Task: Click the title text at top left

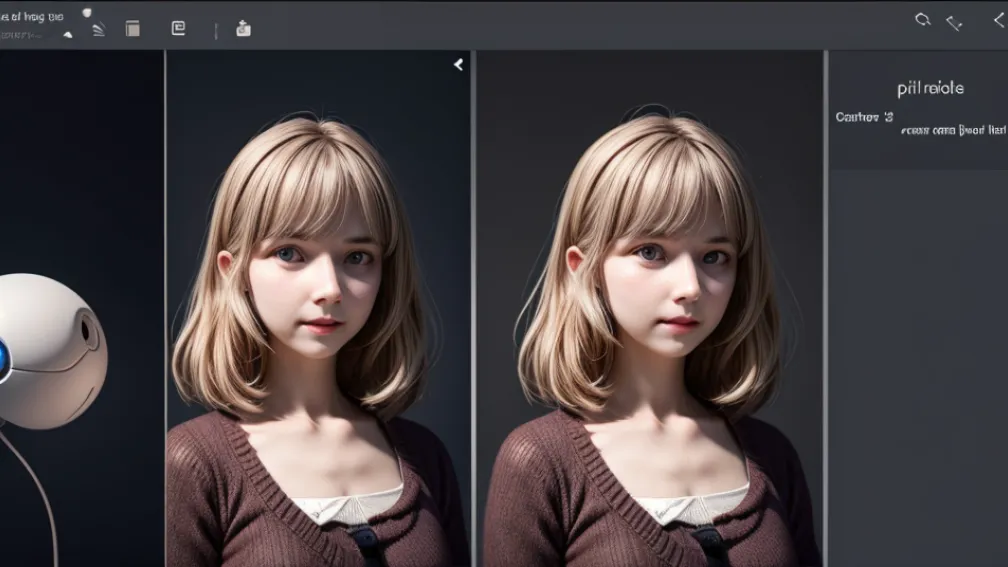Action: click(30, 15)
